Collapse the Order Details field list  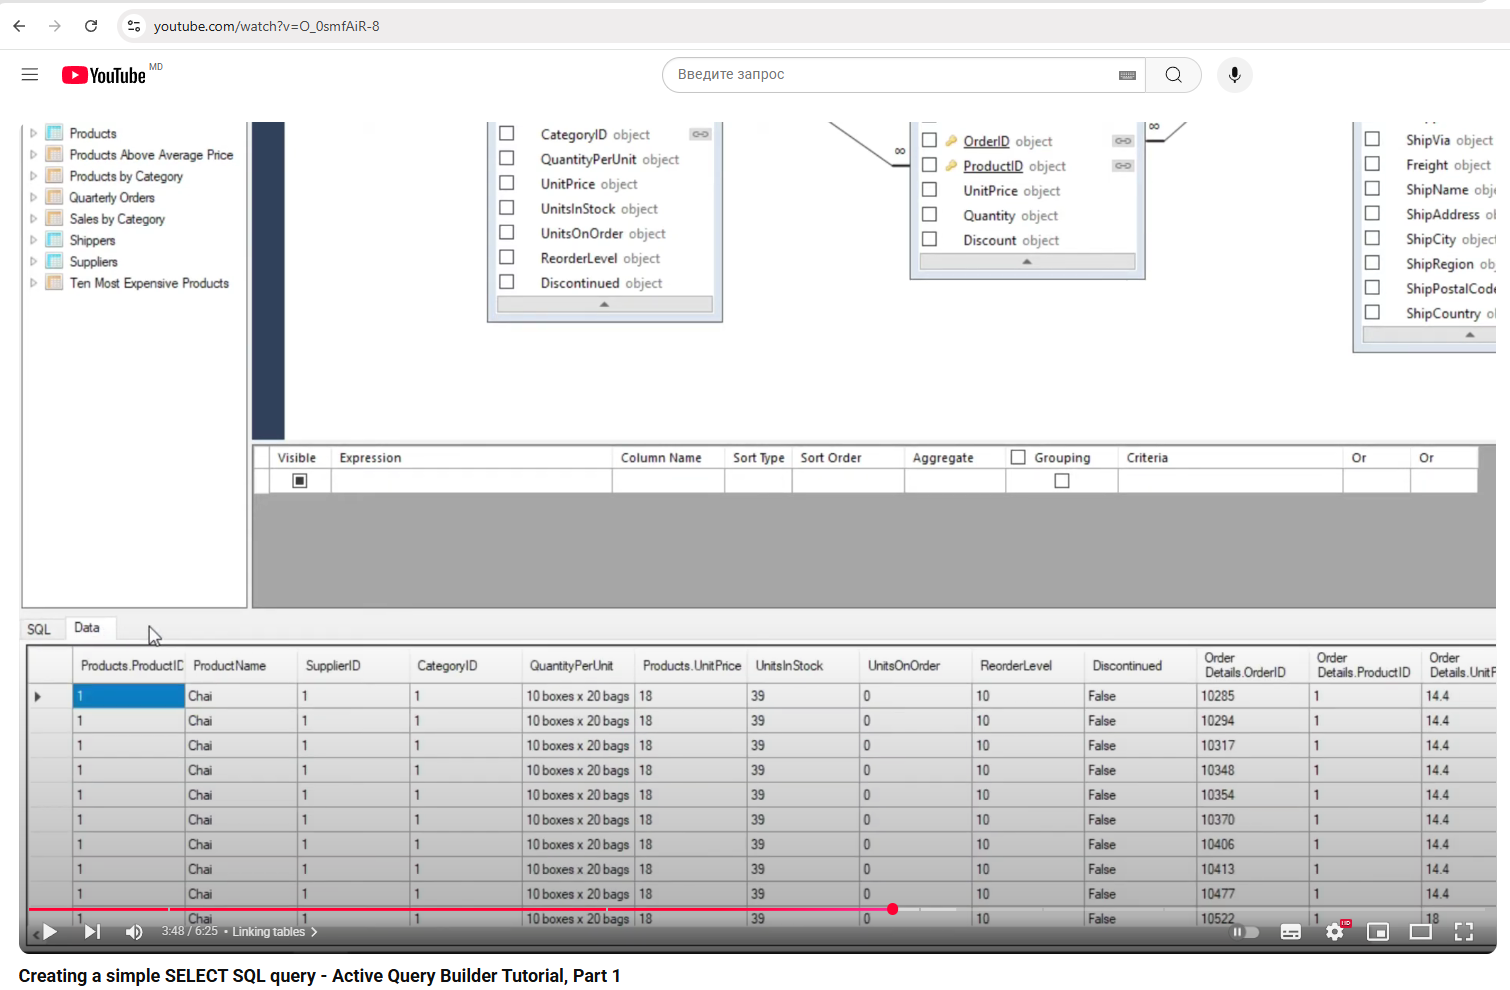pos(1027,261)
